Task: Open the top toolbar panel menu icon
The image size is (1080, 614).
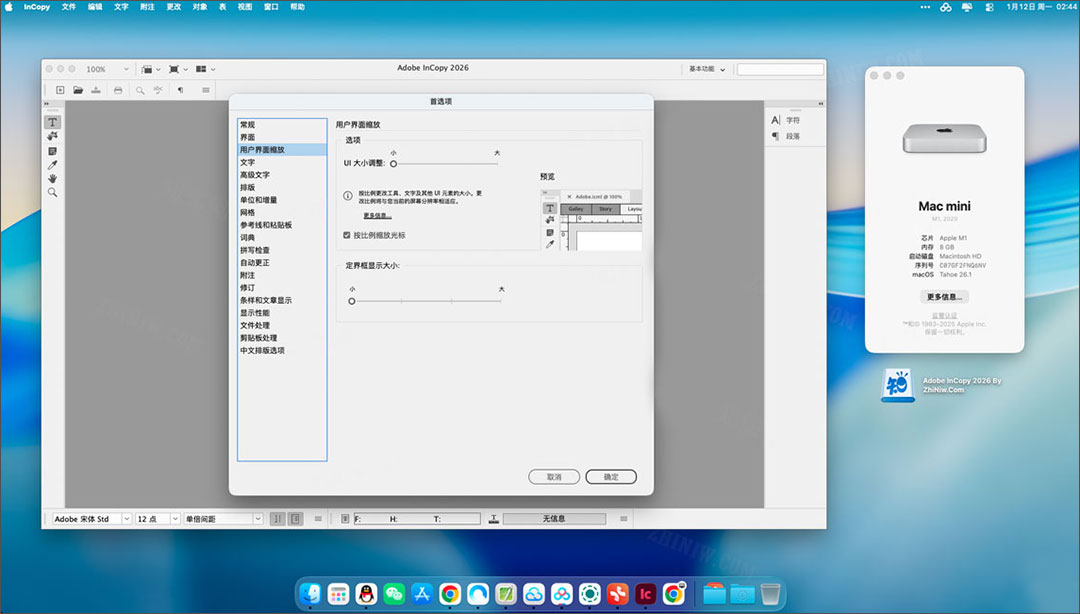Action: point(205,90)
